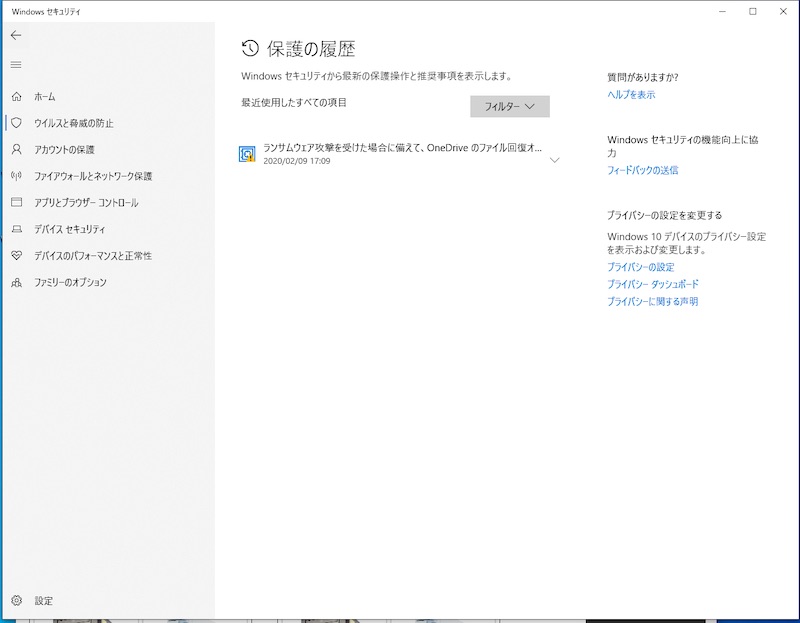800x623 pixels.
Task: Click the device performance heart icon
Action: [16, 256]
